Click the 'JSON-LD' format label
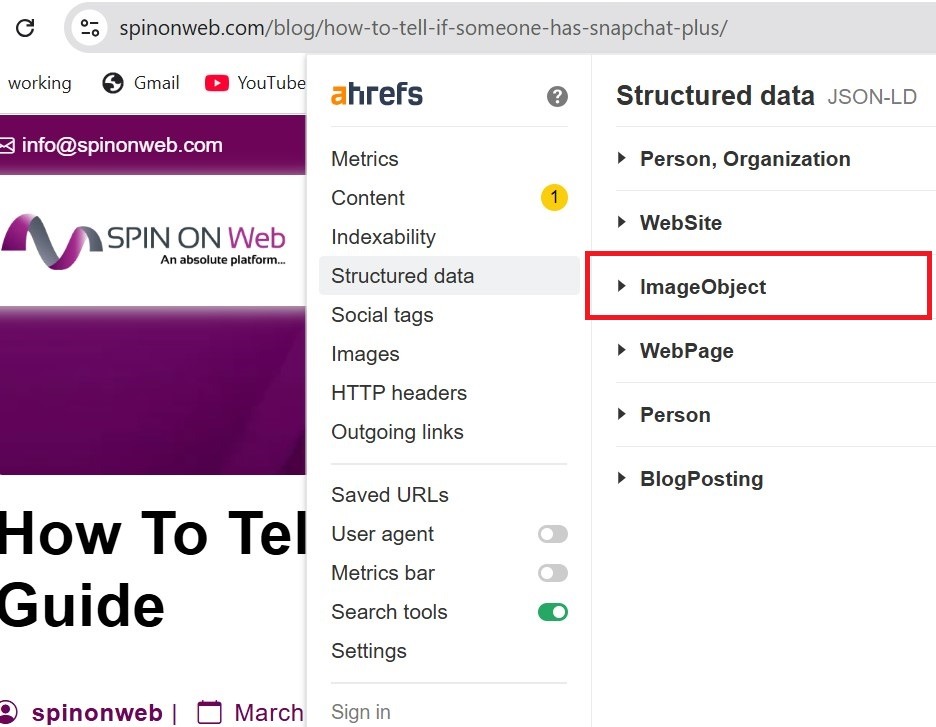Viewport: 936px width, 727px height. pyautogui.click(x=872, y=97)
